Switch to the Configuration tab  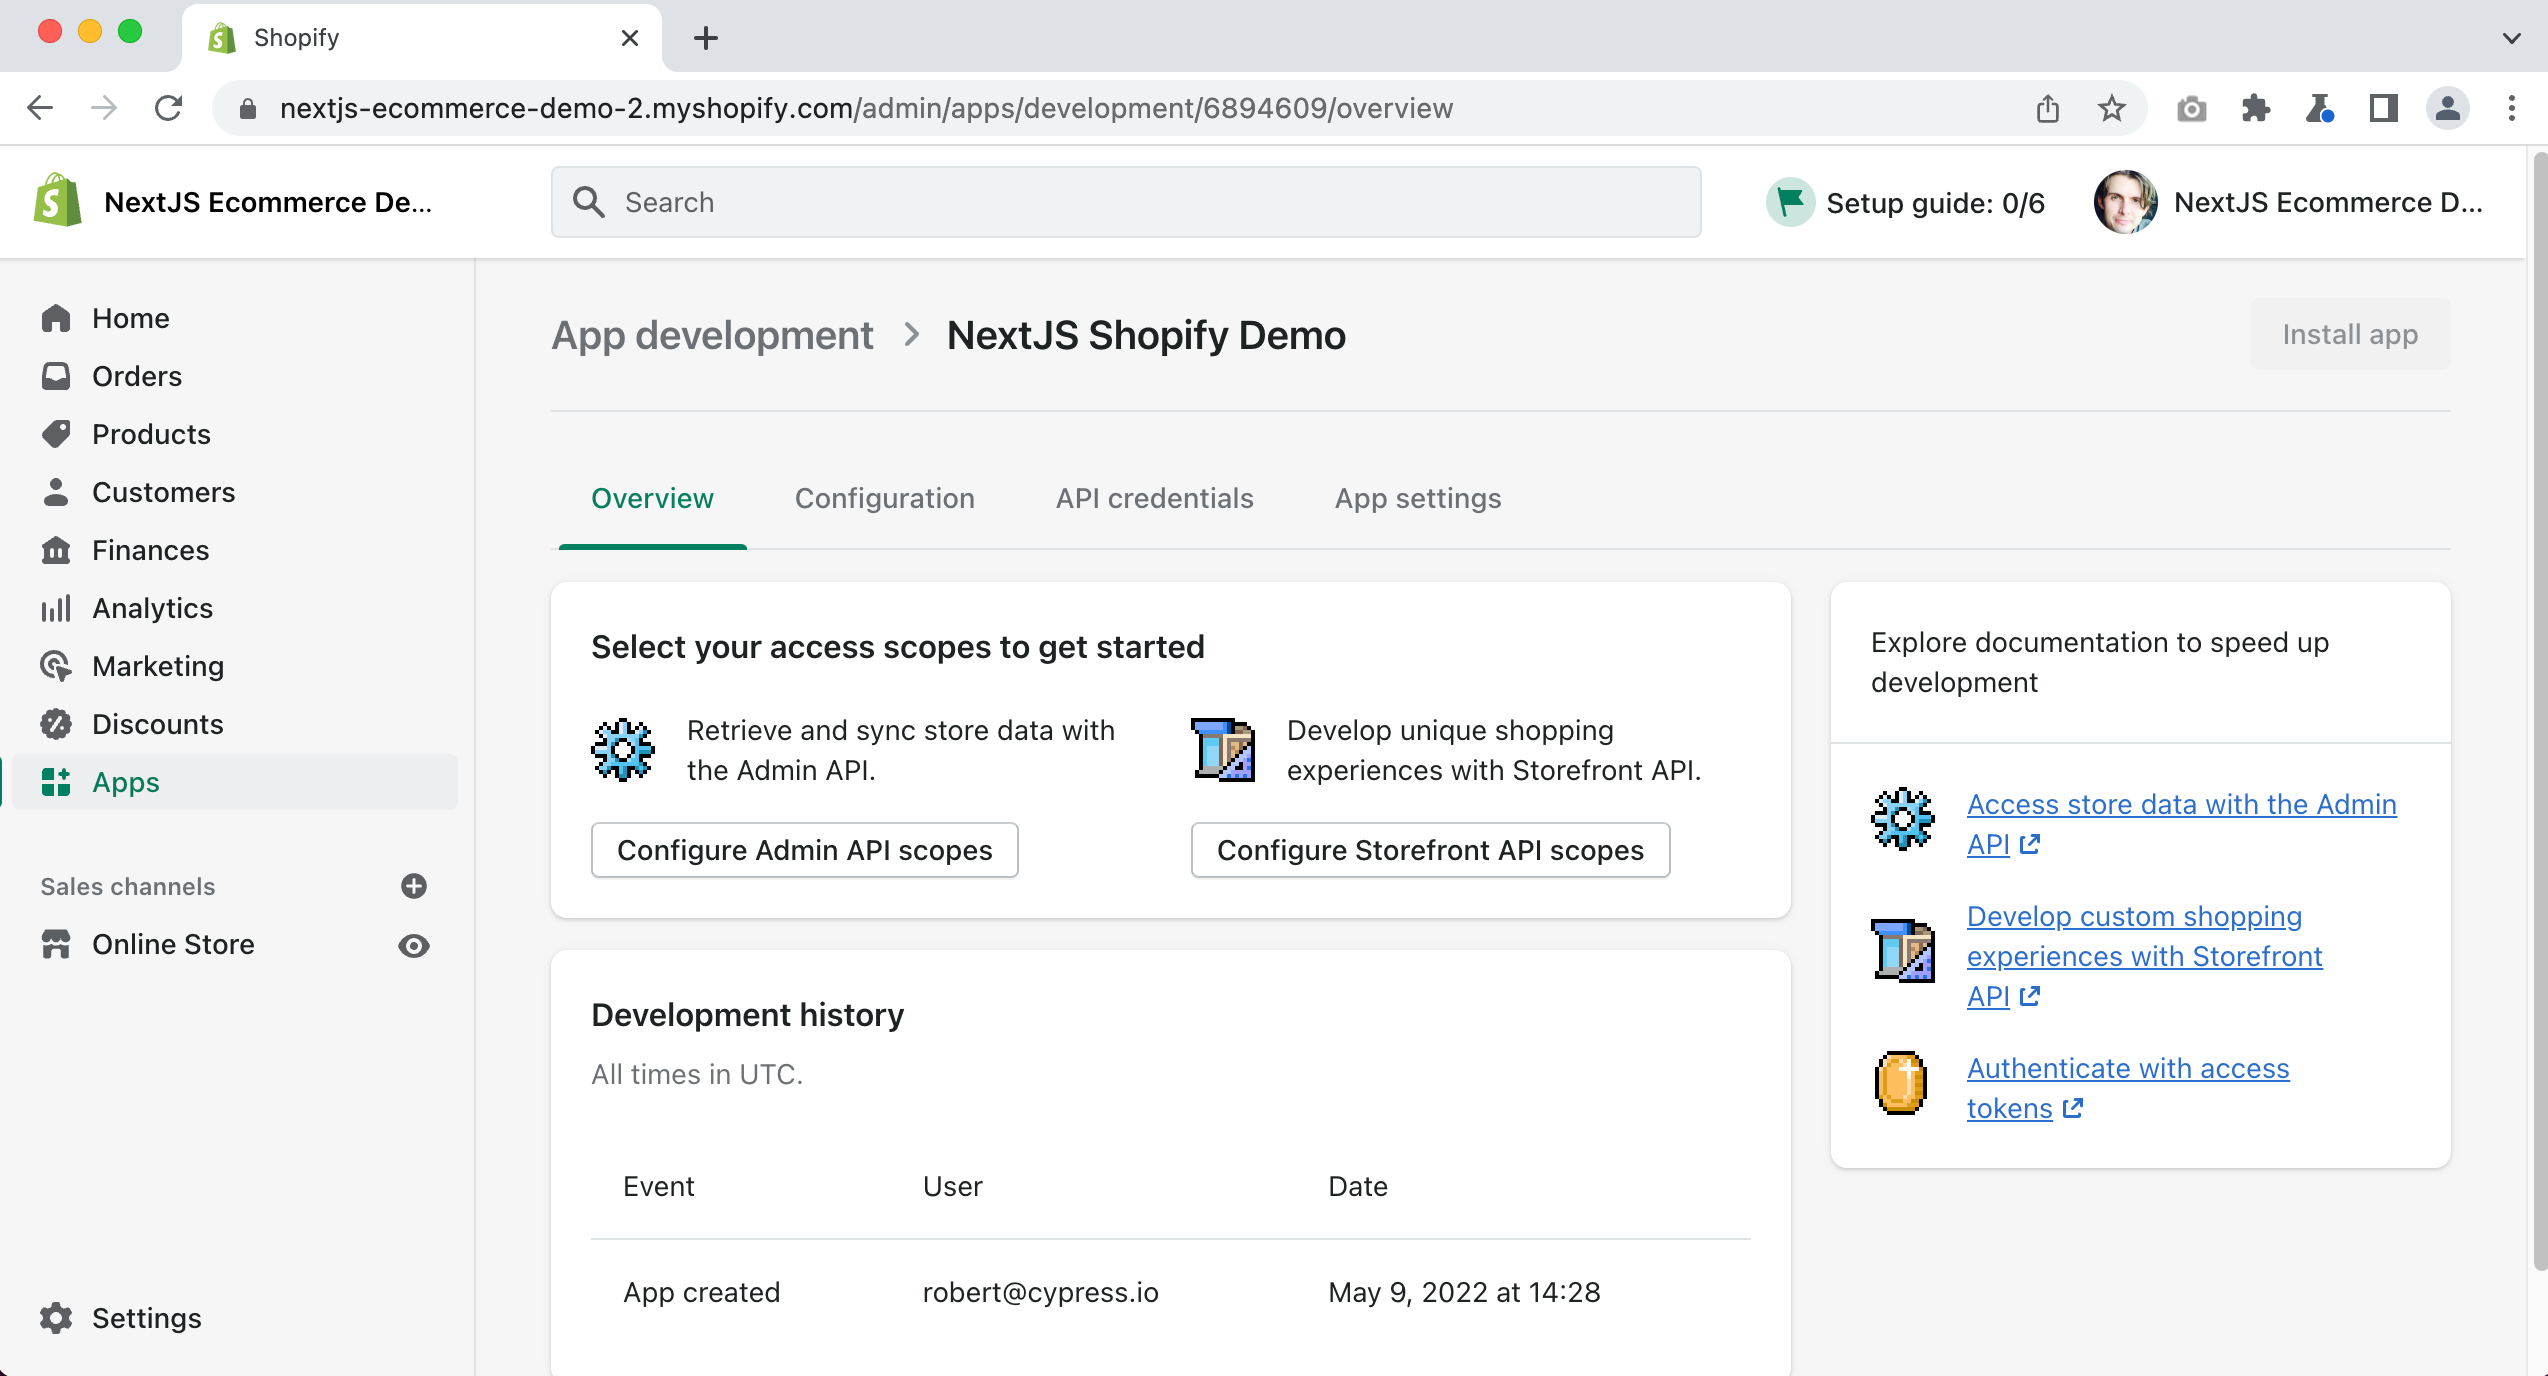tap(884, 498)
